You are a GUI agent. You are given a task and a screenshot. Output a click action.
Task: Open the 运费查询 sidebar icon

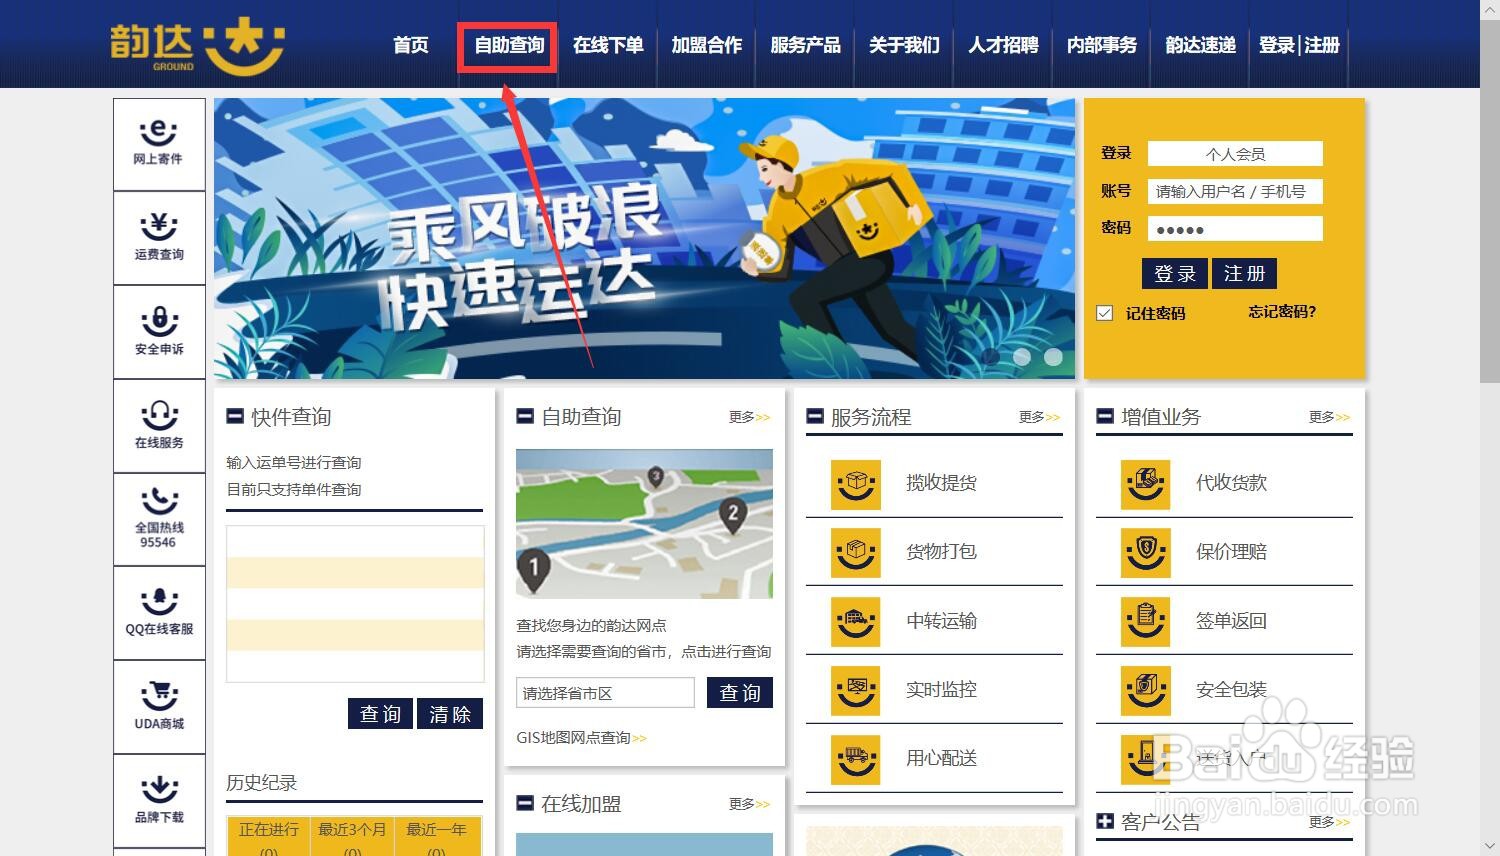click(x=159, y=237)
